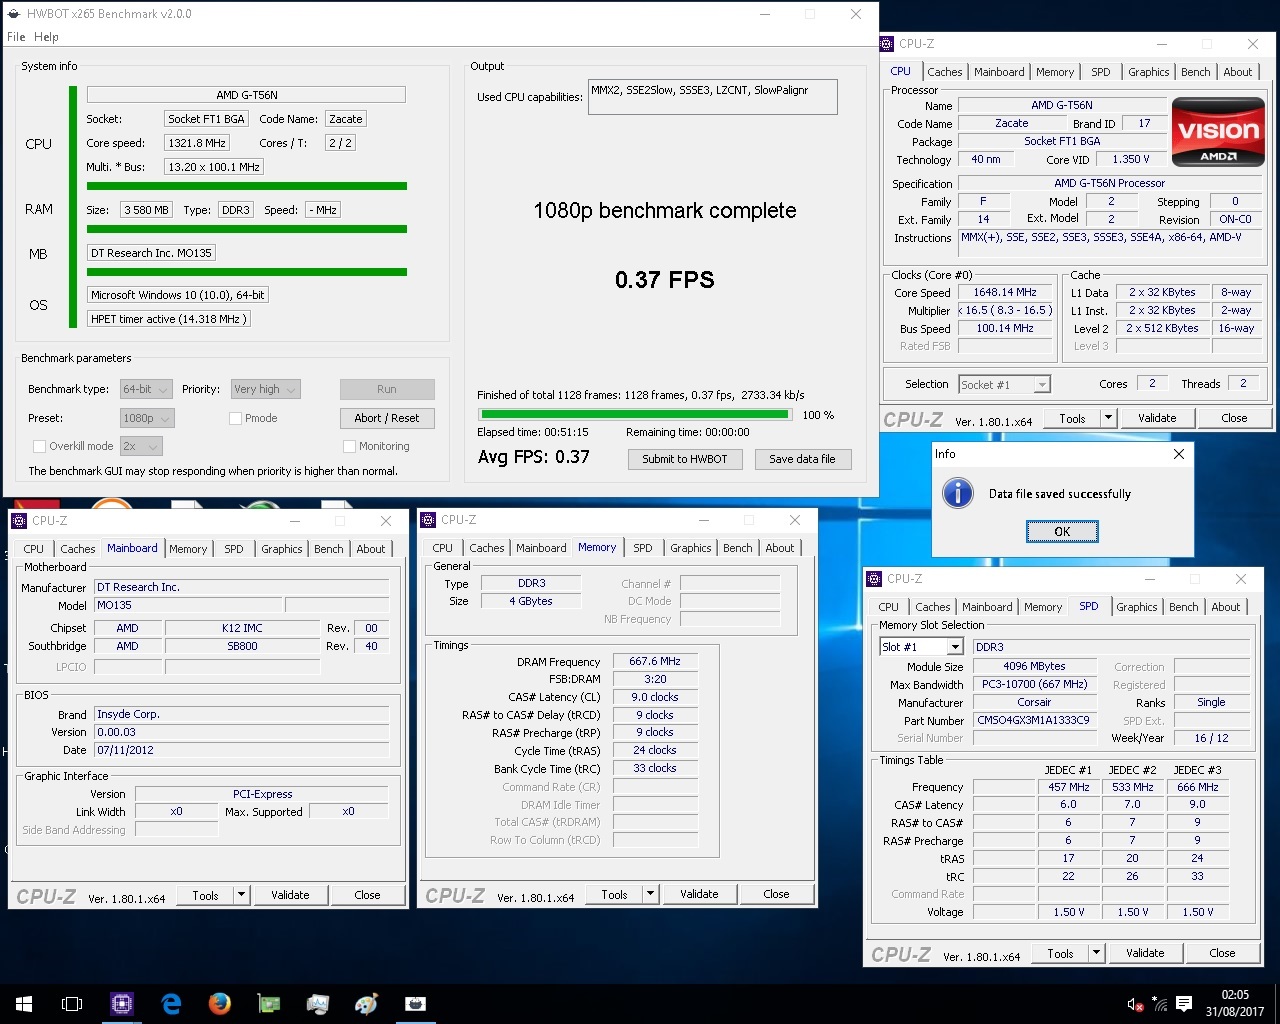The height and width of the screenshot is (1024, 1280).
Task: Open the Windows Start menu
Action: coord(24,1003)
